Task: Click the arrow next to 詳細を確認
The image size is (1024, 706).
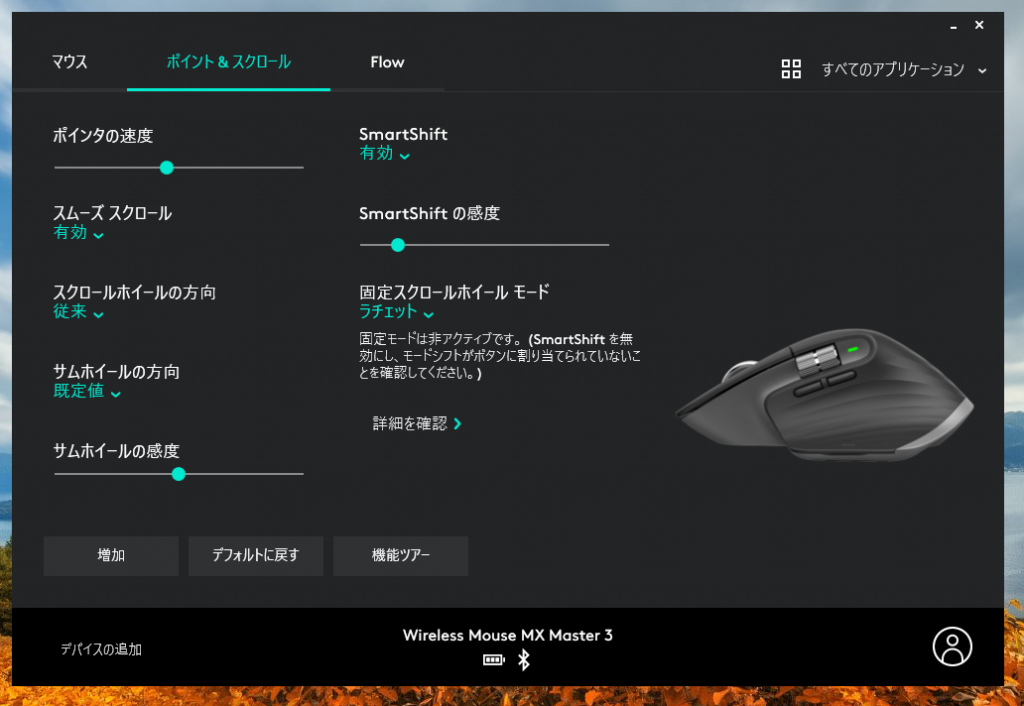Action: tap(457, 424)
